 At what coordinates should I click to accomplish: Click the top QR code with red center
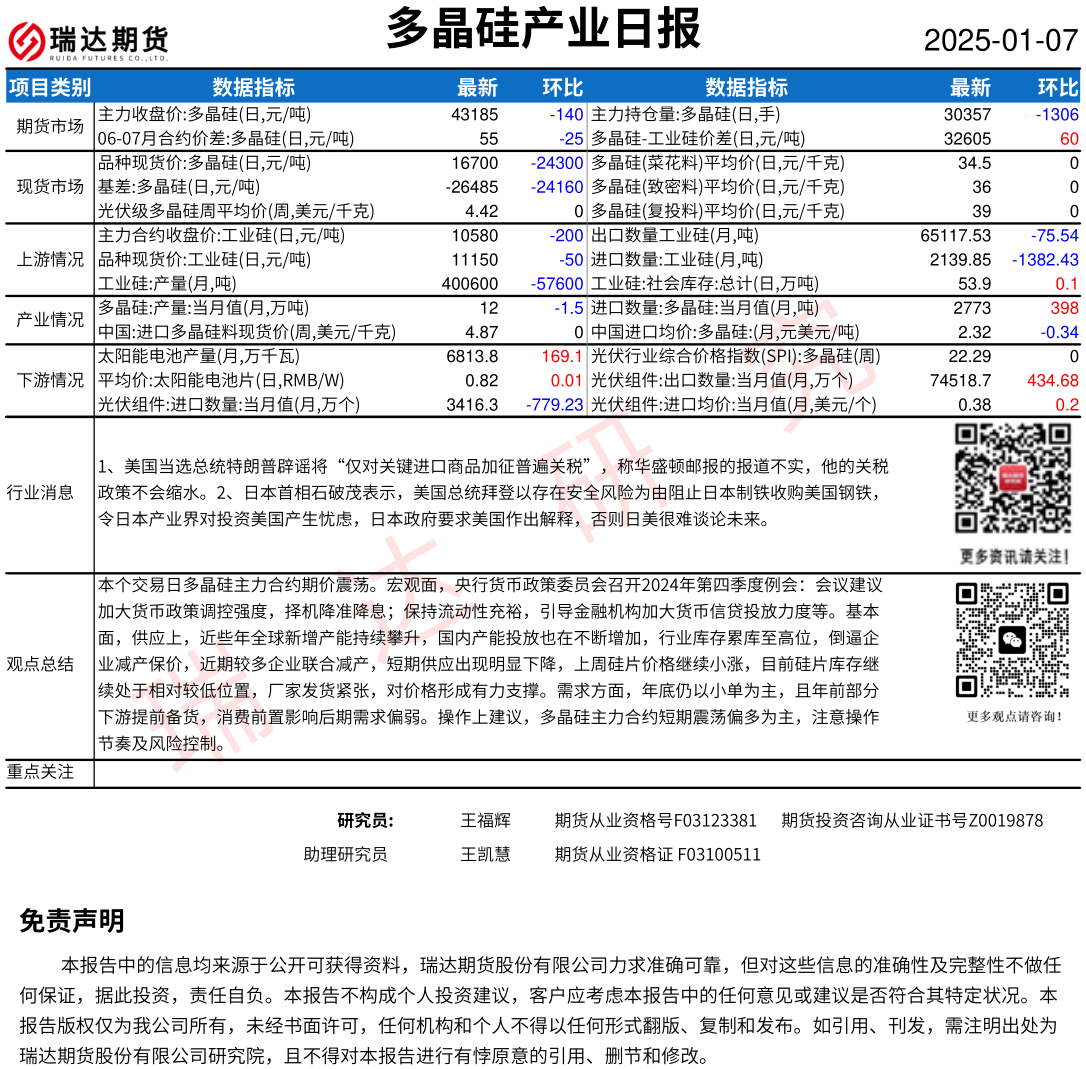tap(1013, 479)
